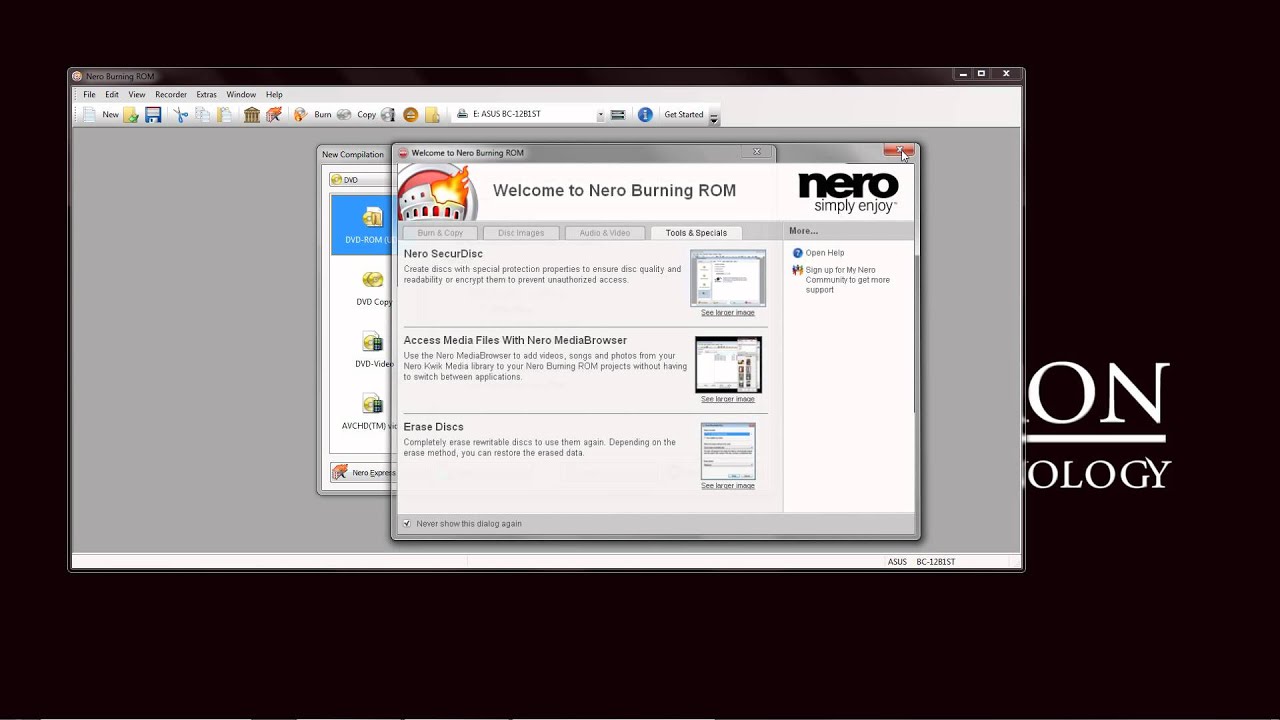Click the Open file folder icon in toolbar
The height and width of the screenshot is (720, 1280).
131,115
